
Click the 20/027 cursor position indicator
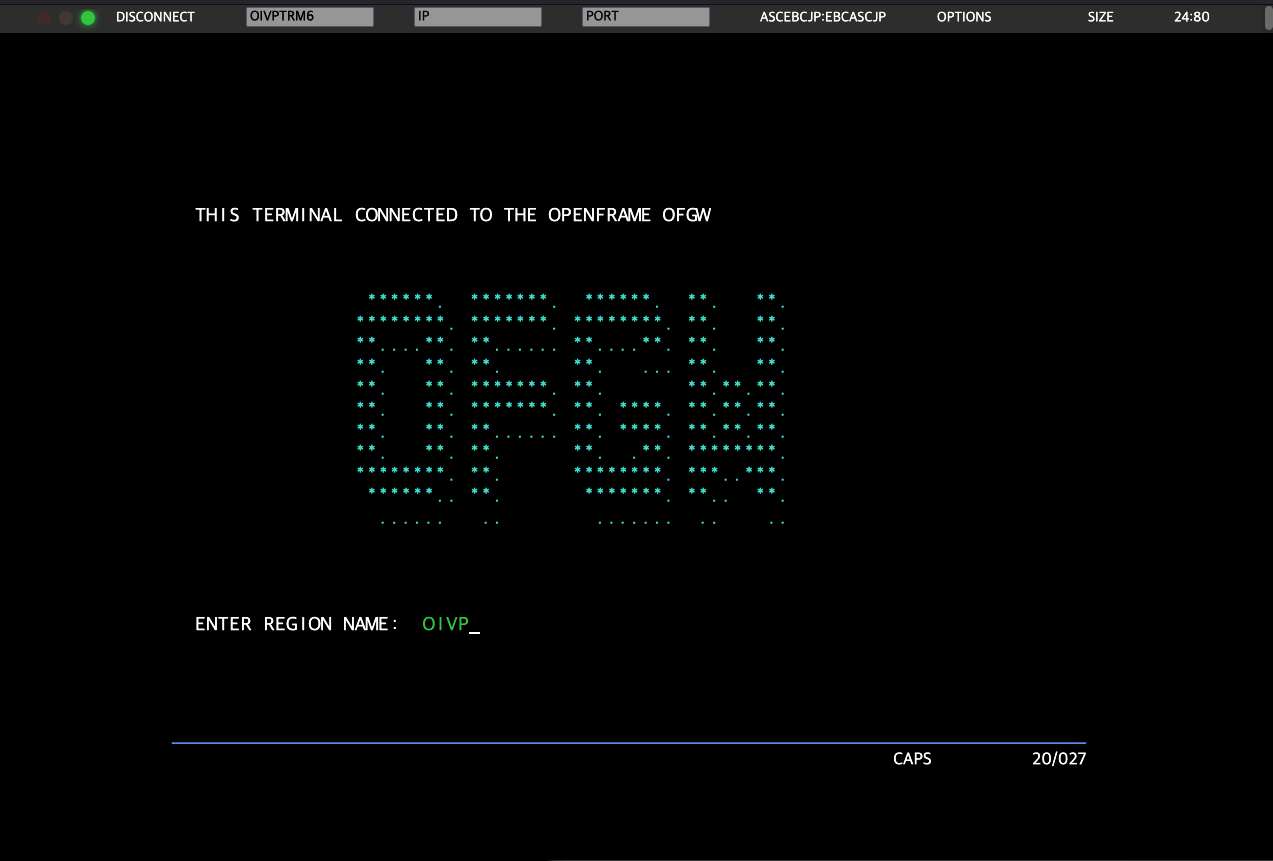(1058, 759)
